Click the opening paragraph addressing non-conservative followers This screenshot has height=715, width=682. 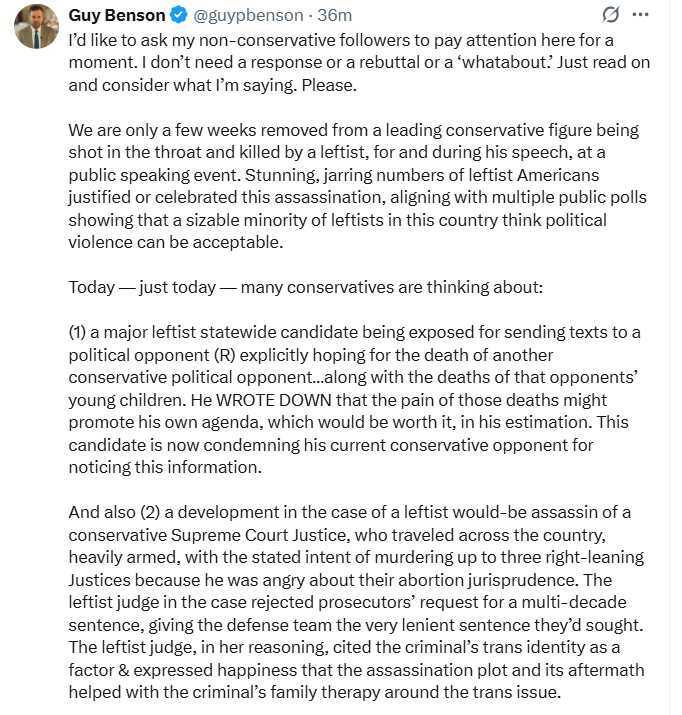coord(340,62)
